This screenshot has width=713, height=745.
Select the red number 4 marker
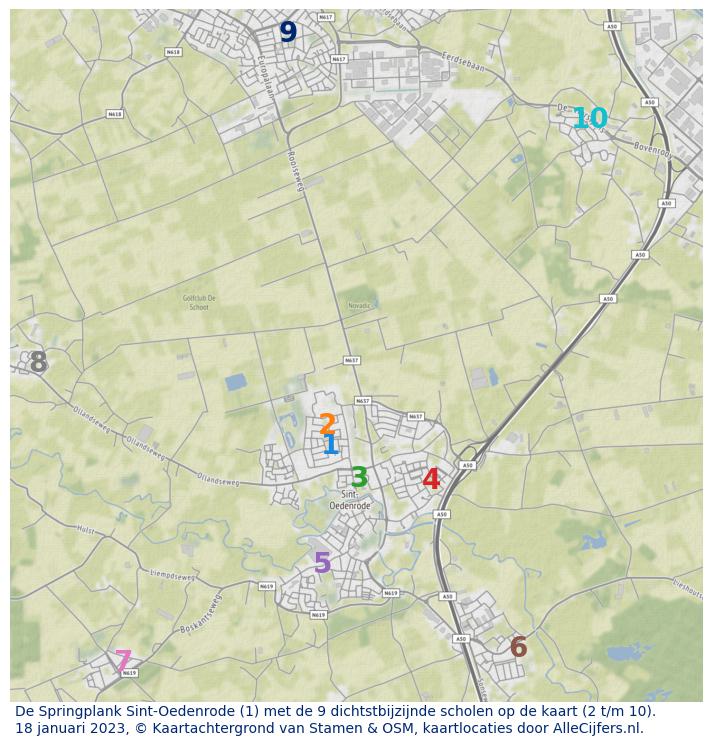[x=431, y=479]
